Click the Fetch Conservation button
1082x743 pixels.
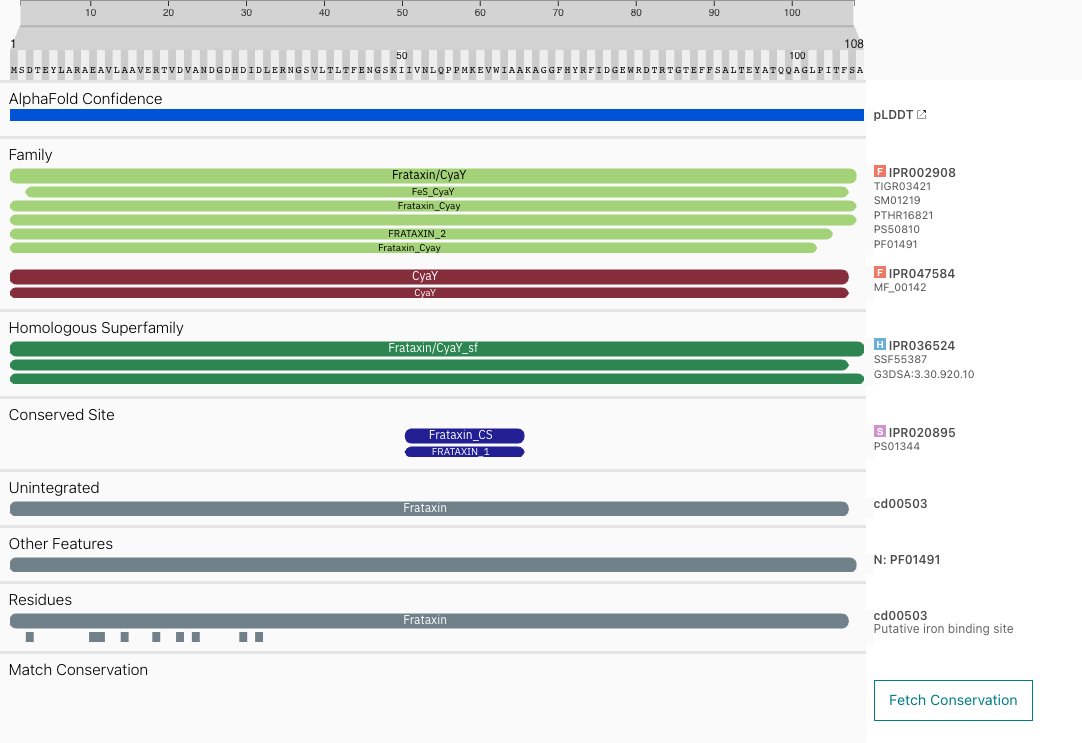(953, 700)
